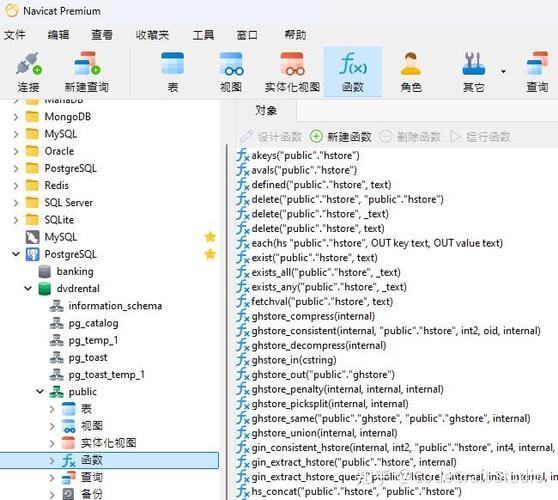Expand the PostgreSQL folder group

click(x=16, y=168)
